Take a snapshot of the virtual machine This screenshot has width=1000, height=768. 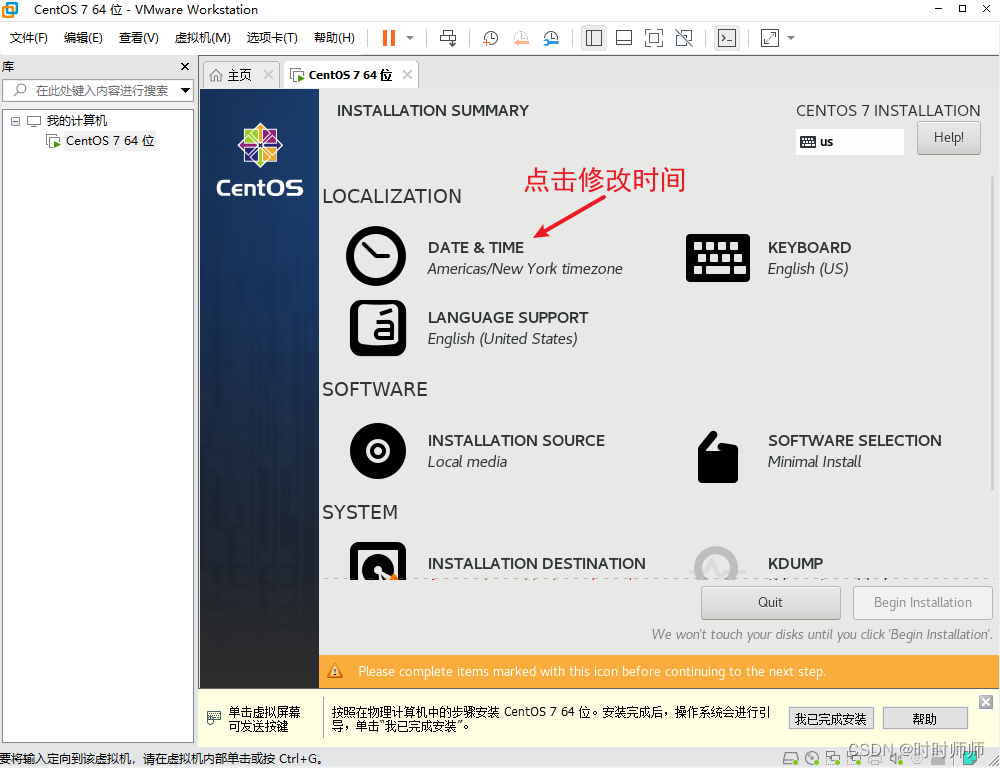pos(490,38)
